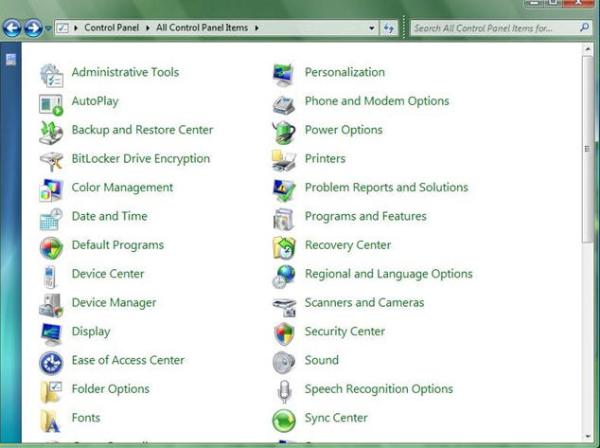Click All Control Panel Items breadcrumb

coord(202,28)
